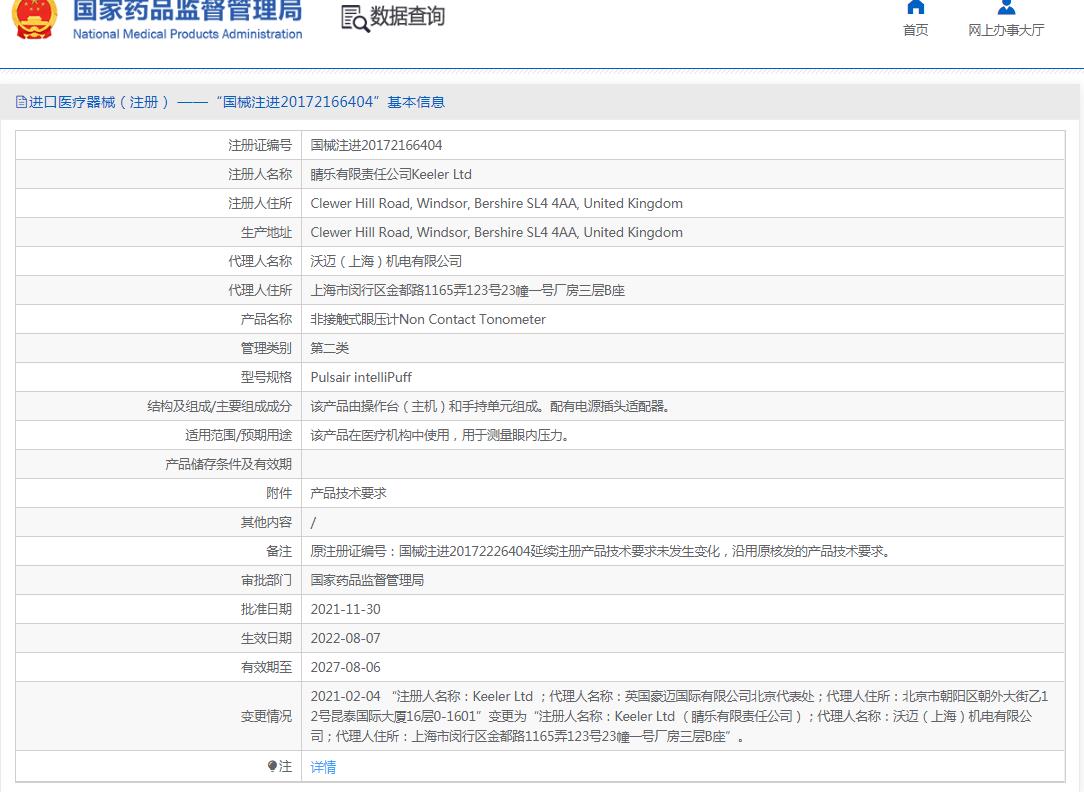Click 注册证编号 label
The height and width of the screenshot is (792, 1084).
pyautogui.click(x=260, y=145)
